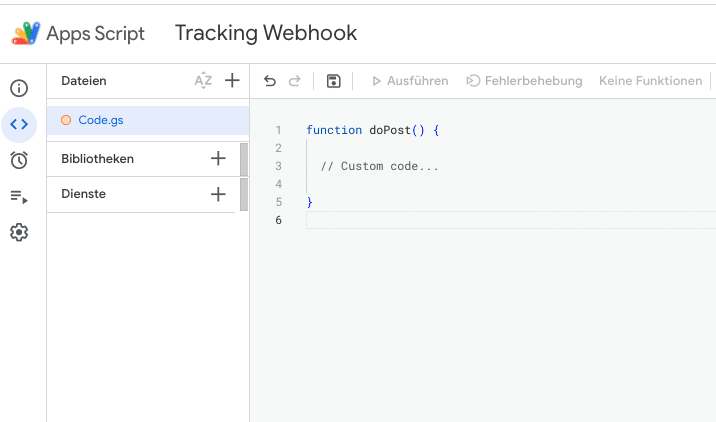This screenshot has height=422, width=716.
Task: Start debugging with Fehlerbehebung
Action: tap(524, 81)
